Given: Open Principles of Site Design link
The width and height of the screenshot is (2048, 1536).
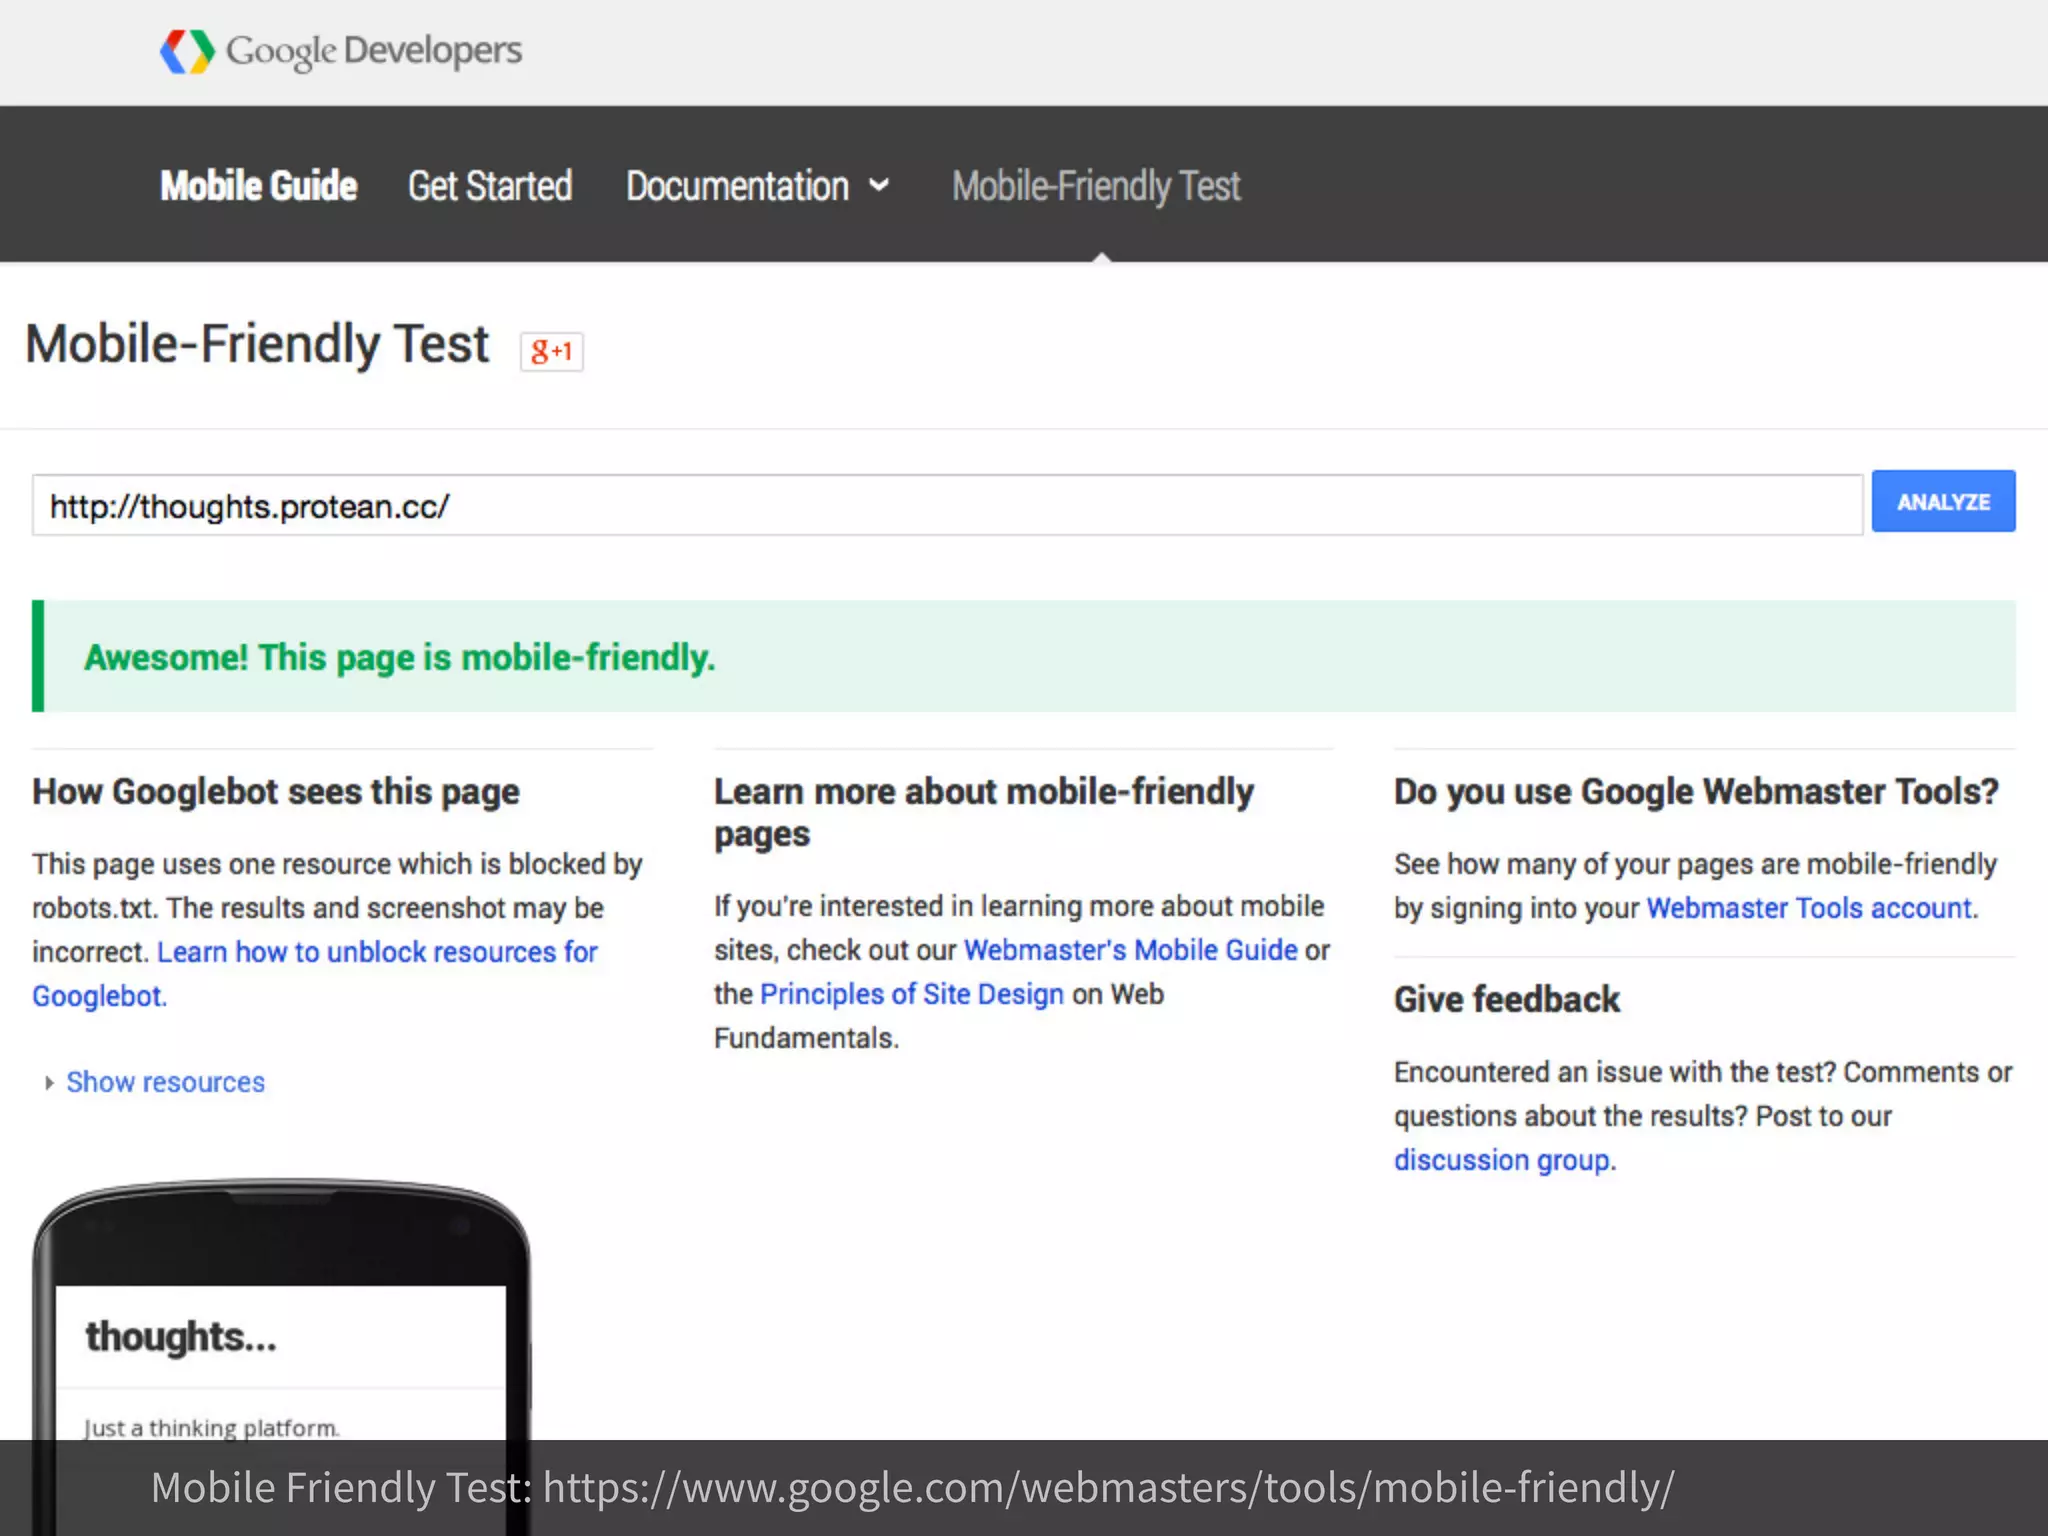Looking at the screenshot, I should click(911, 994).
